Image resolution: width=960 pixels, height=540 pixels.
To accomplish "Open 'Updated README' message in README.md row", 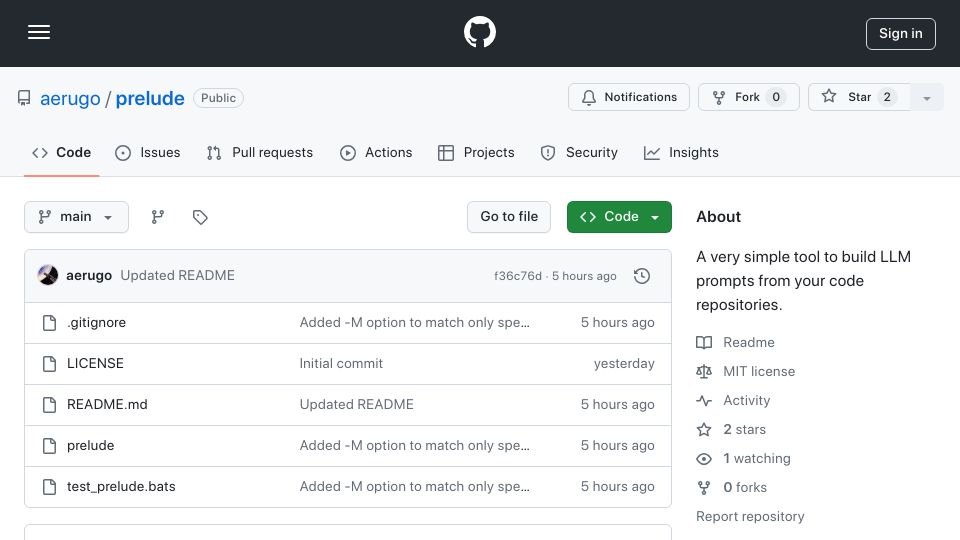I will tap(356, 405).
